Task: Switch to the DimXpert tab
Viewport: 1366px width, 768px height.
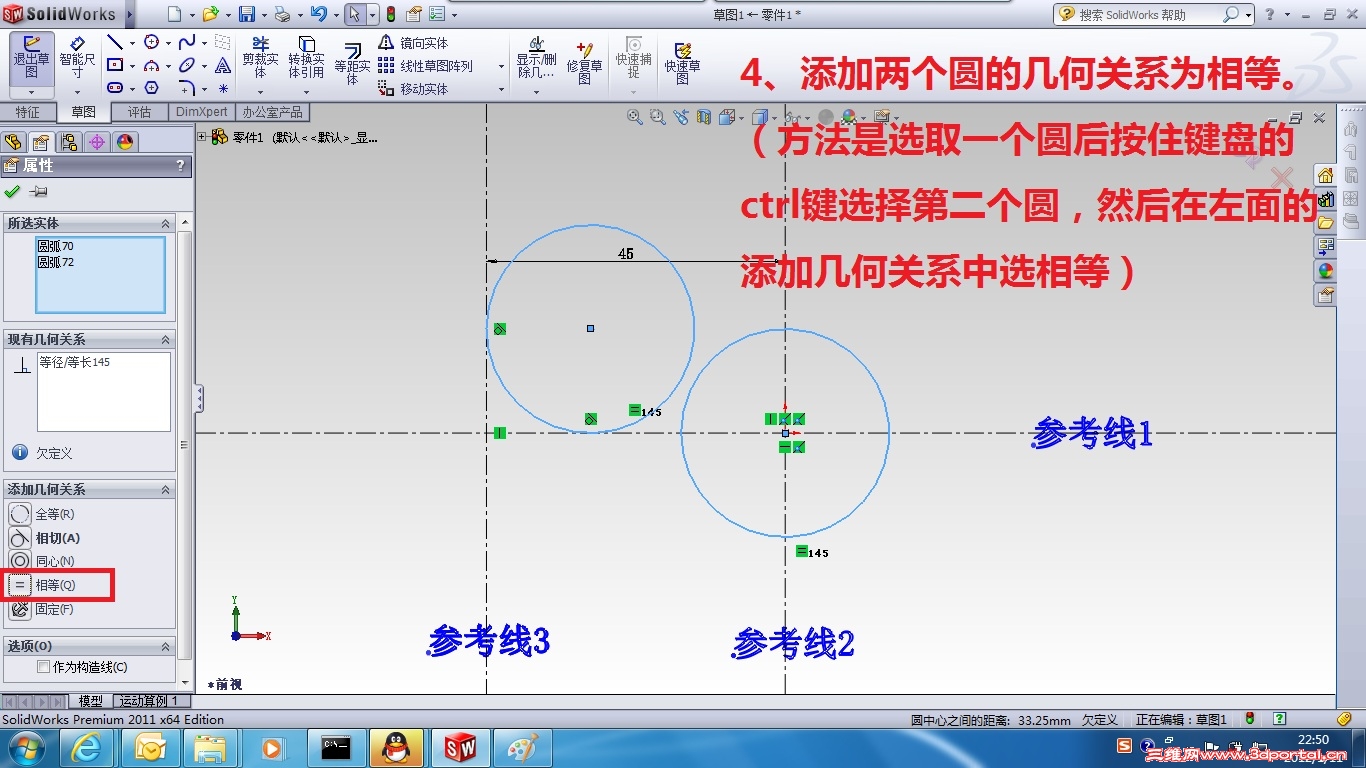Action: click(202, 112)
